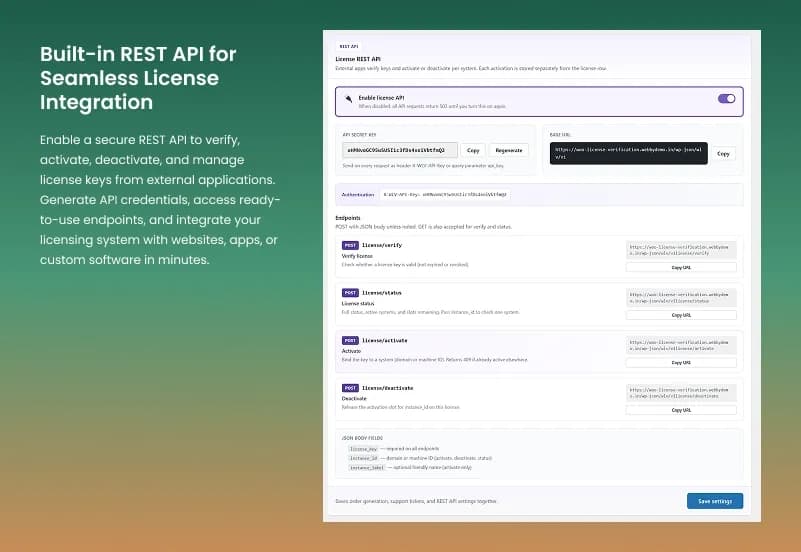Copy URL for the license/status endpoint
Screen dimensions: 801x552
(681, 315)
